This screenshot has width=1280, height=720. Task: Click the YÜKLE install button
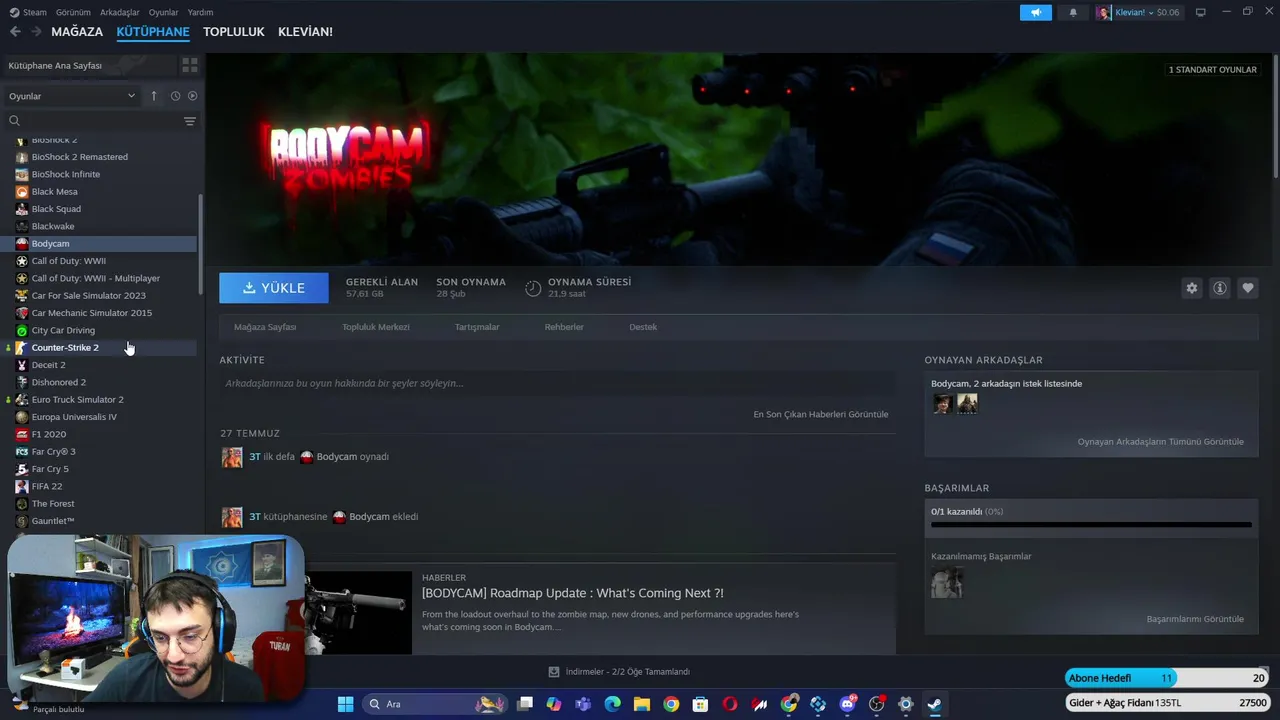coord(274,288)
